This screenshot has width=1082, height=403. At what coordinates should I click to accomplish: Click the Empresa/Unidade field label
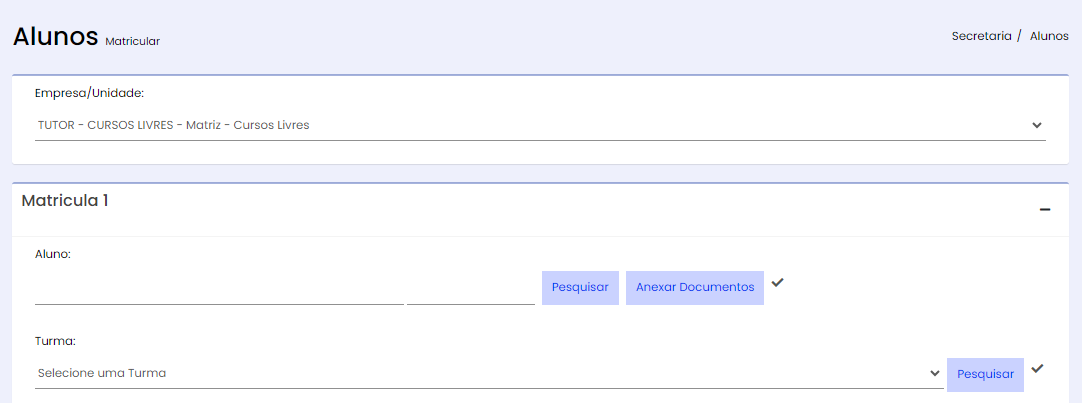pos(89,92)
